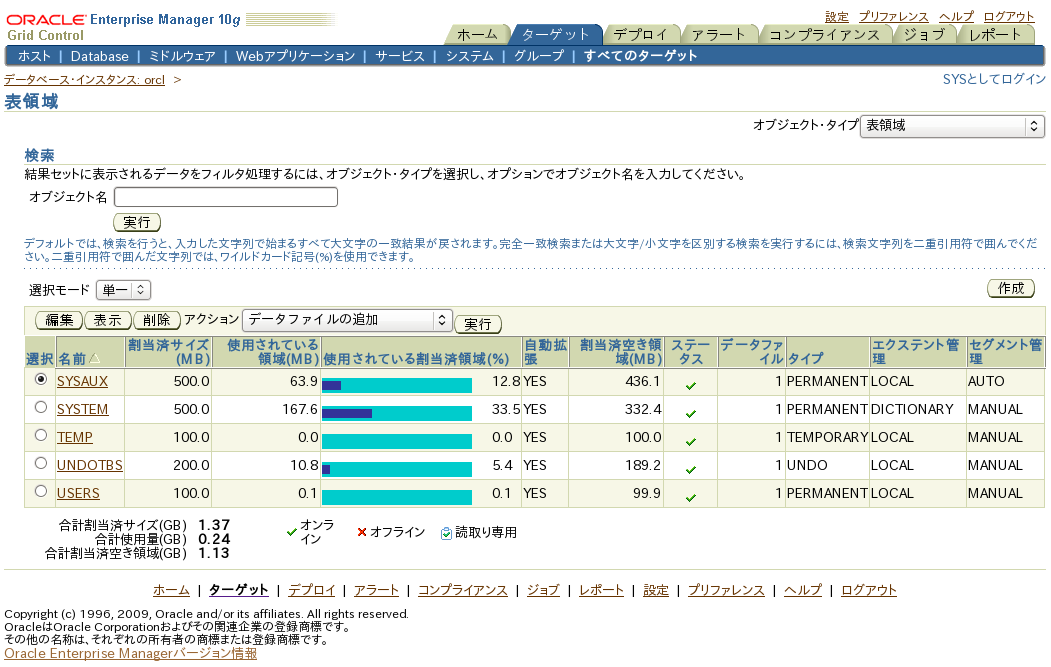The width and height of the screenshot is (1051, 667).
Task: Click the オフライン legend red X icon
Action: pyautogui.click(x=362, y=532)
